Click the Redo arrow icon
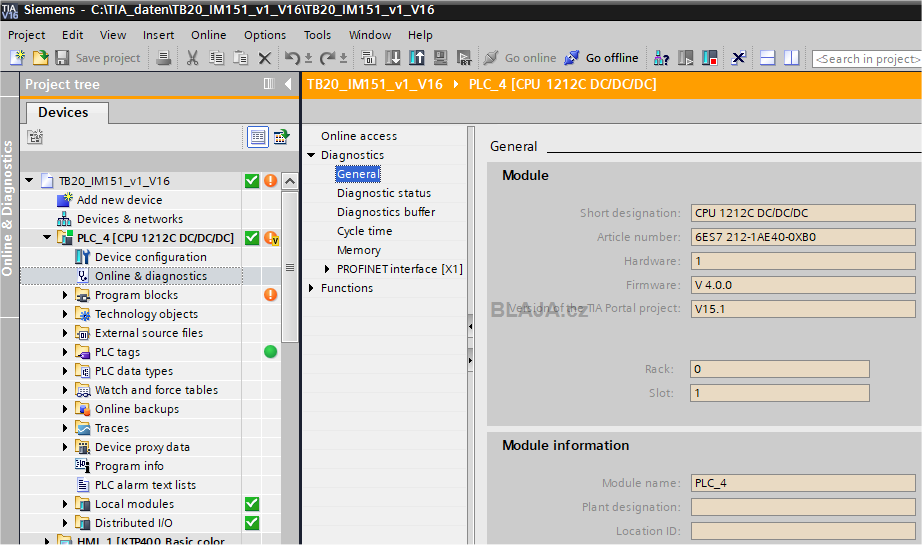 click(328, 58)
